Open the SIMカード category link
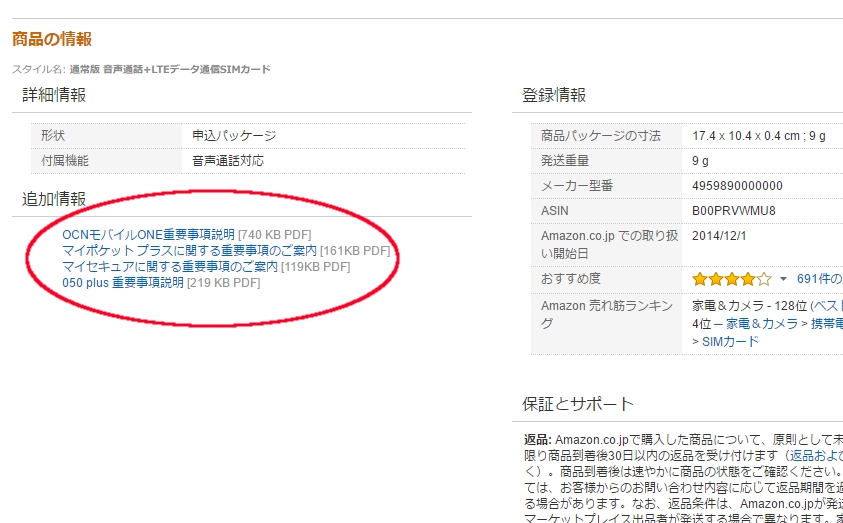Screen dimensions: 843x523 pos(730,341)
